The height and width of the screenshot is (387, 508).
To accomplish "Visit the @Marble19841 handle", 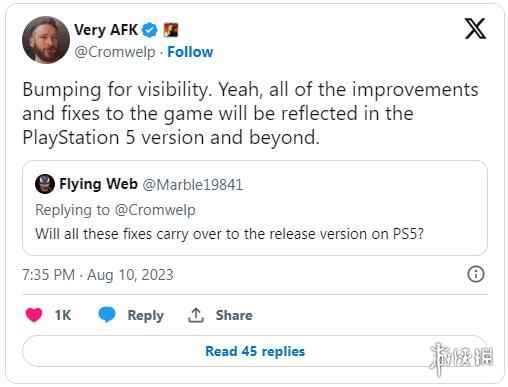I will 193,185.
